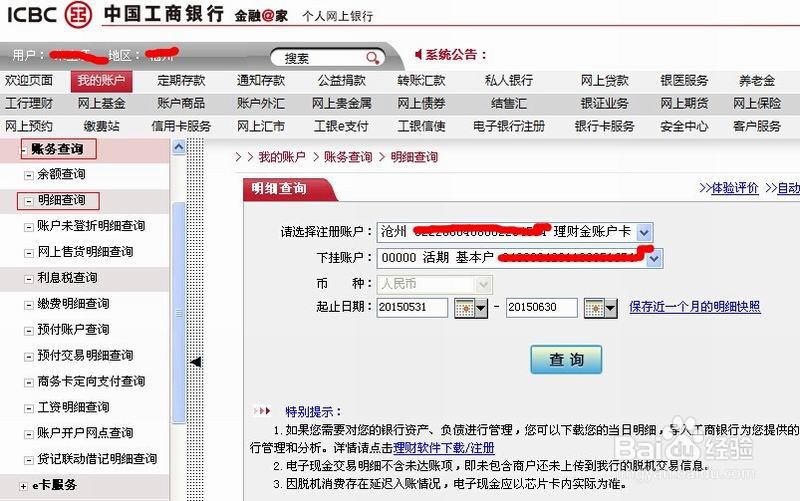Viewport: 800px width, 501px height.
Task: Click the start date input field 20150531
Action: pyautogui.click(x=412, y=307)
